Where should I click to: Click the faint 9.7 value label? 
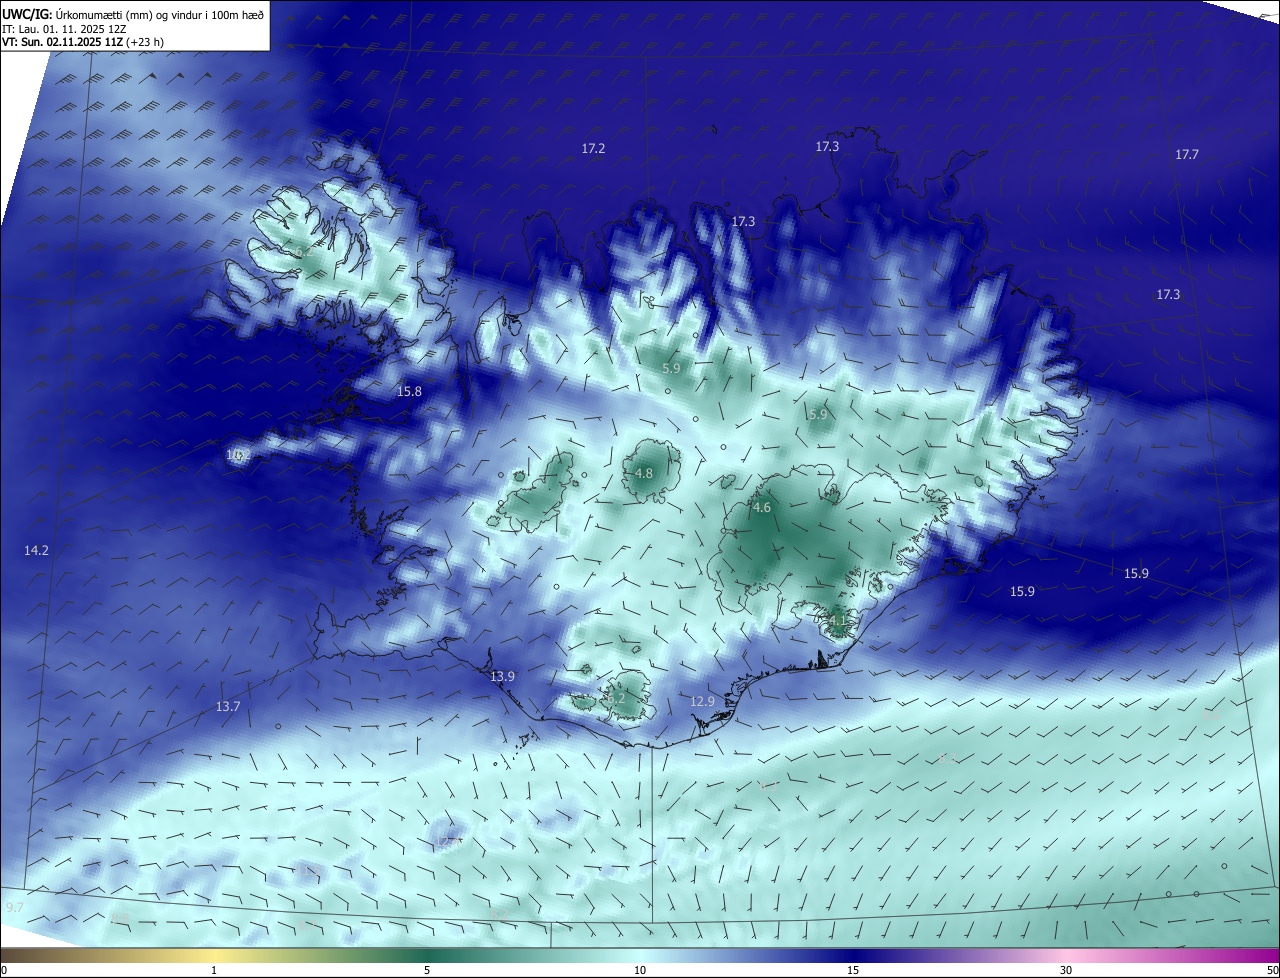pos(14,907)
